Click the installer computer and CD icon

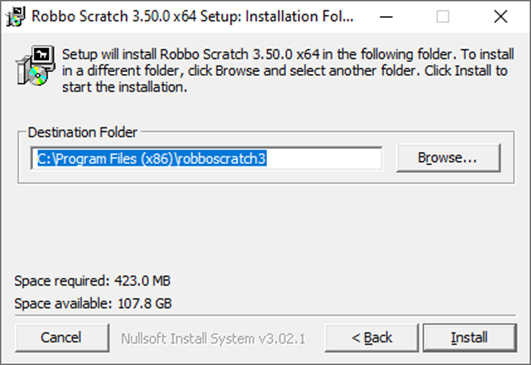pyautogui.click(x=36, y=65)
